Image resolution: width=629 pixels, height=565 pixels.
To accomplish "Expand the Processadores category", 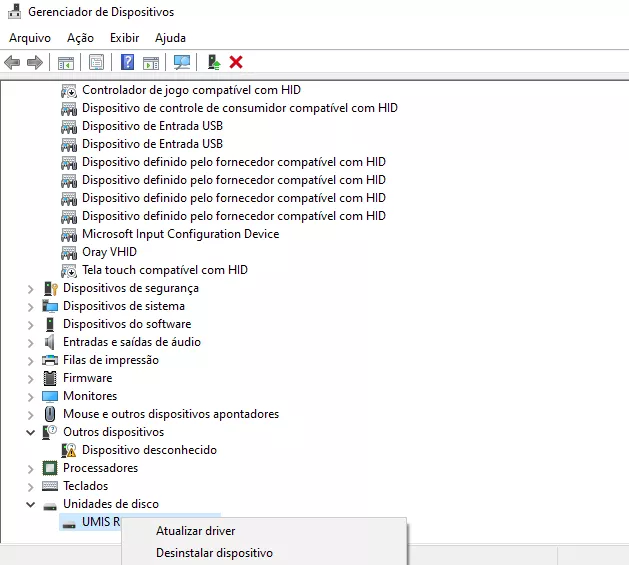I will 30,469.
